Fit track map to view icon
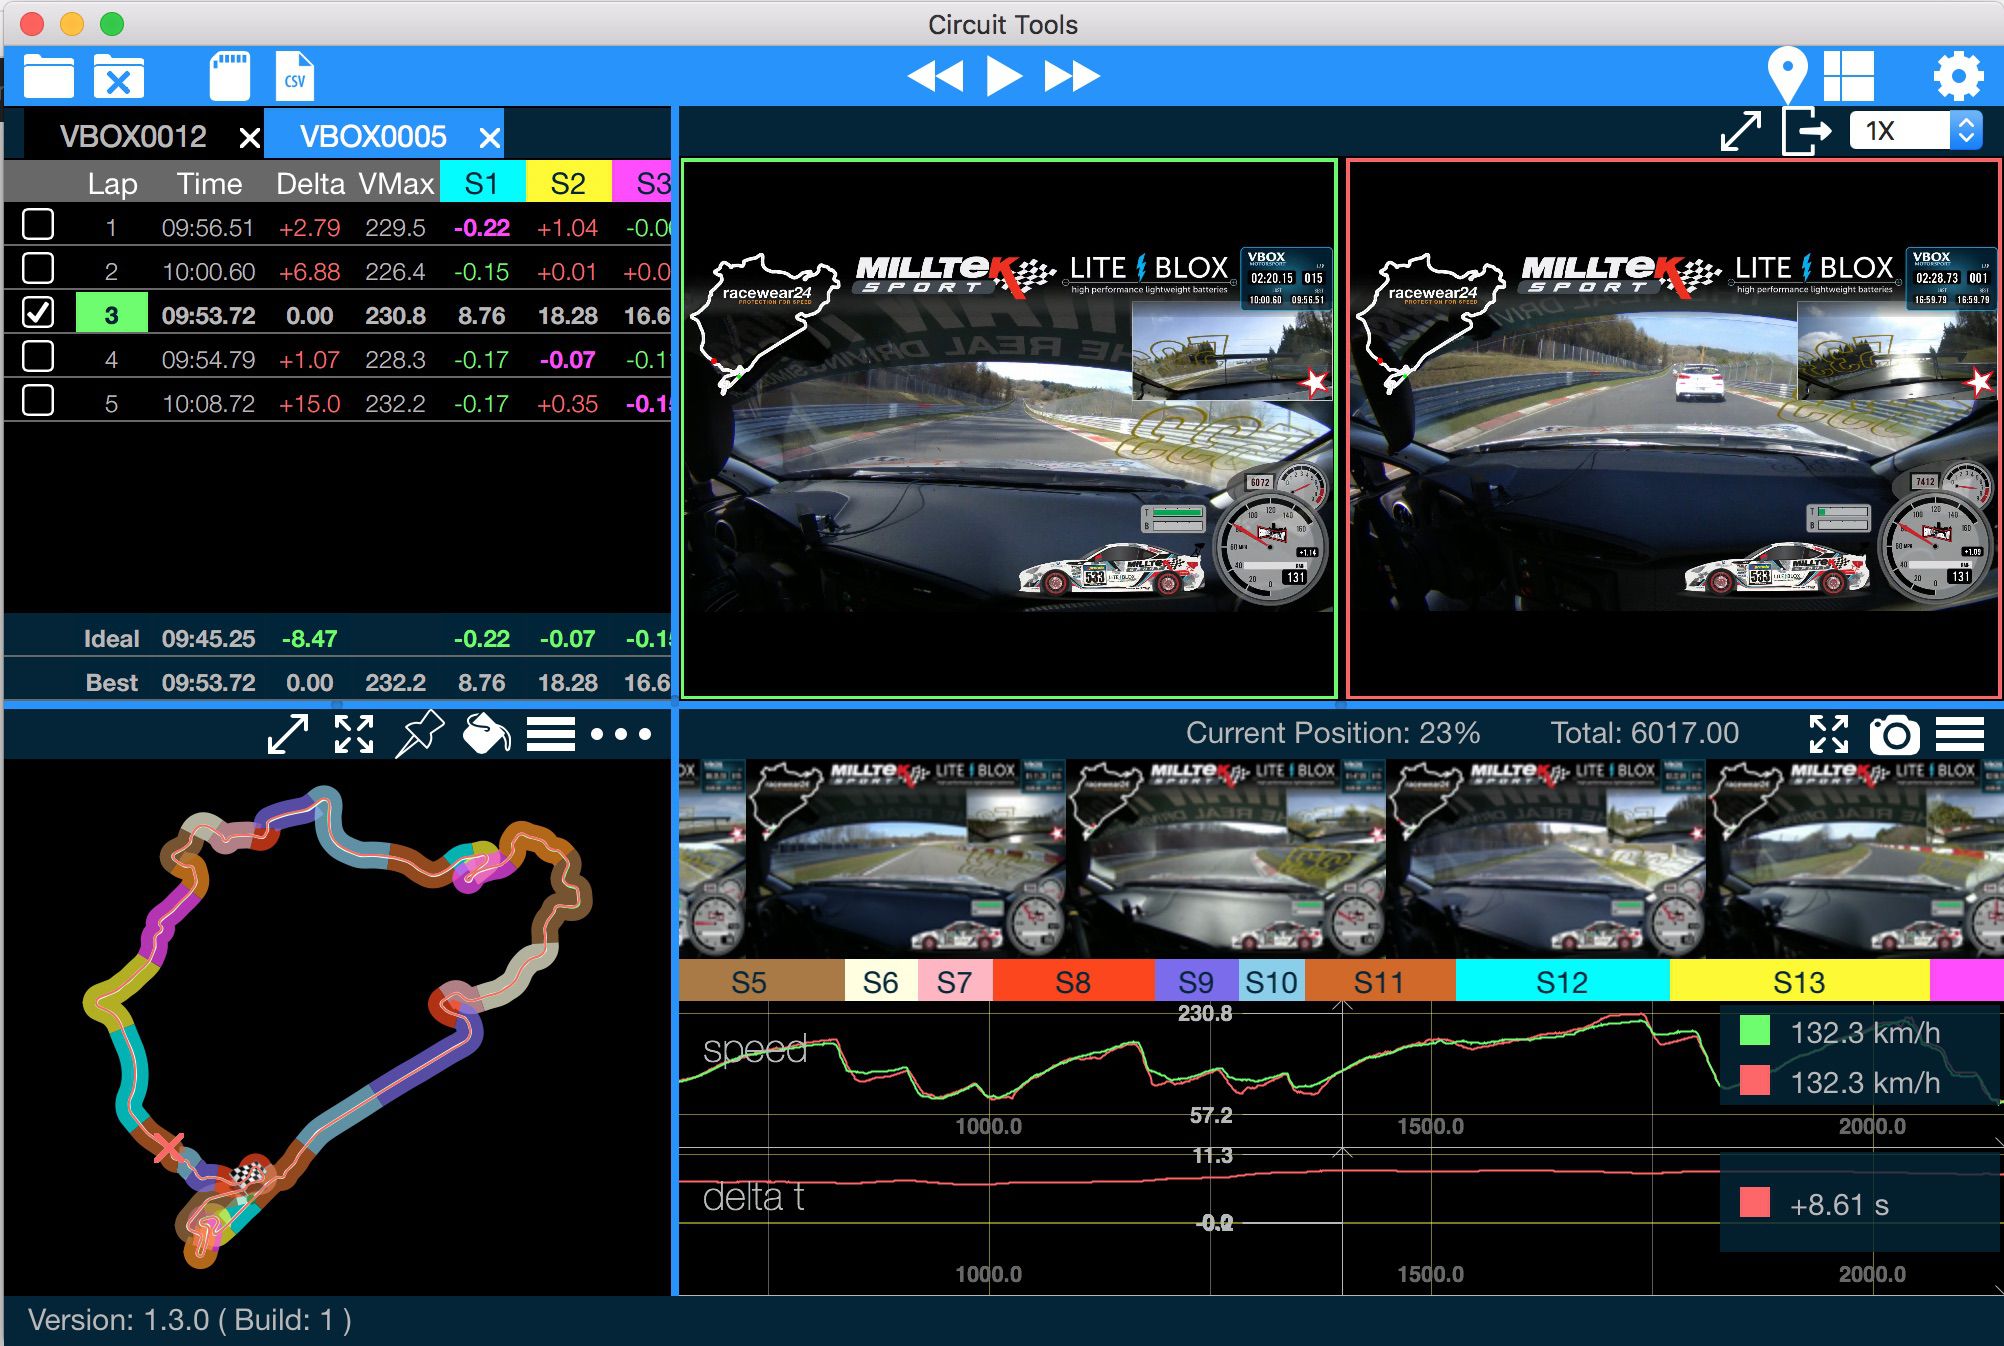This screenshot has width=2004, height=1346. coord(354,734)
